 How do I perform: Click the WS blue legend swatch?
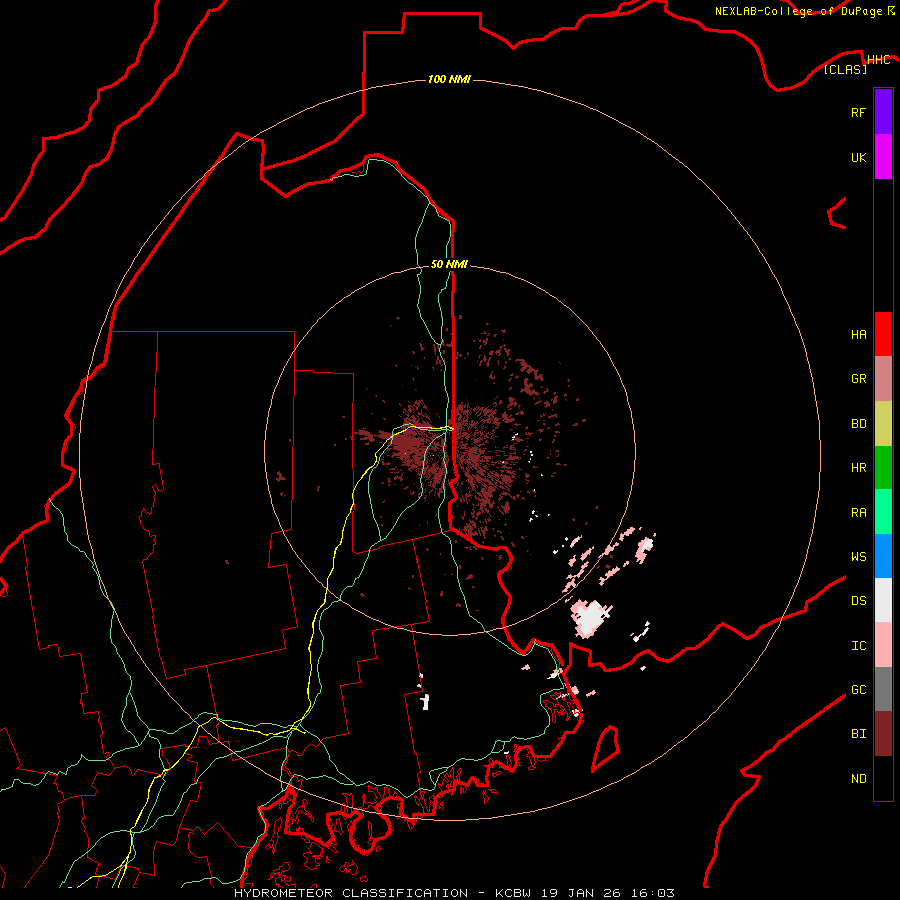(883, 556)
